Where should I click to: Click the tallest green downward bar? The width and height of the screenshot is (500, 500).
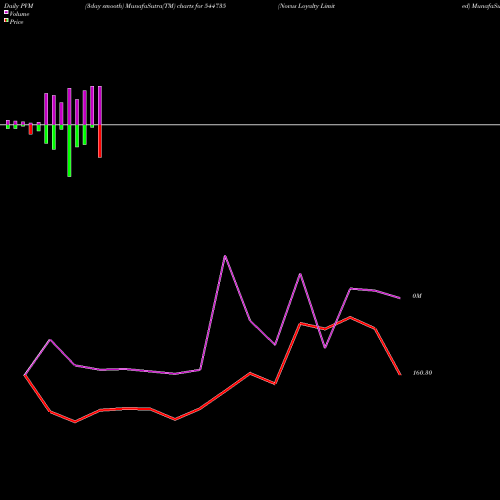pos(69,151)
